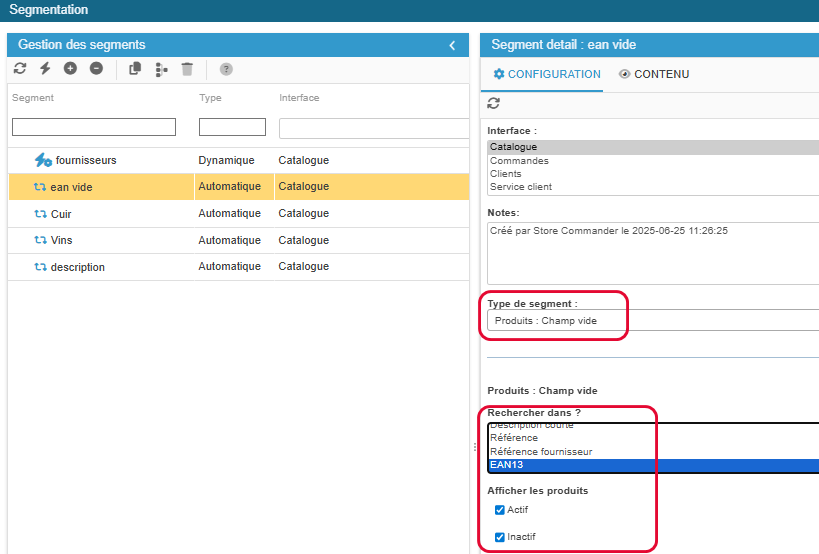Refresh the segment list in Gestion des segments

20,68
